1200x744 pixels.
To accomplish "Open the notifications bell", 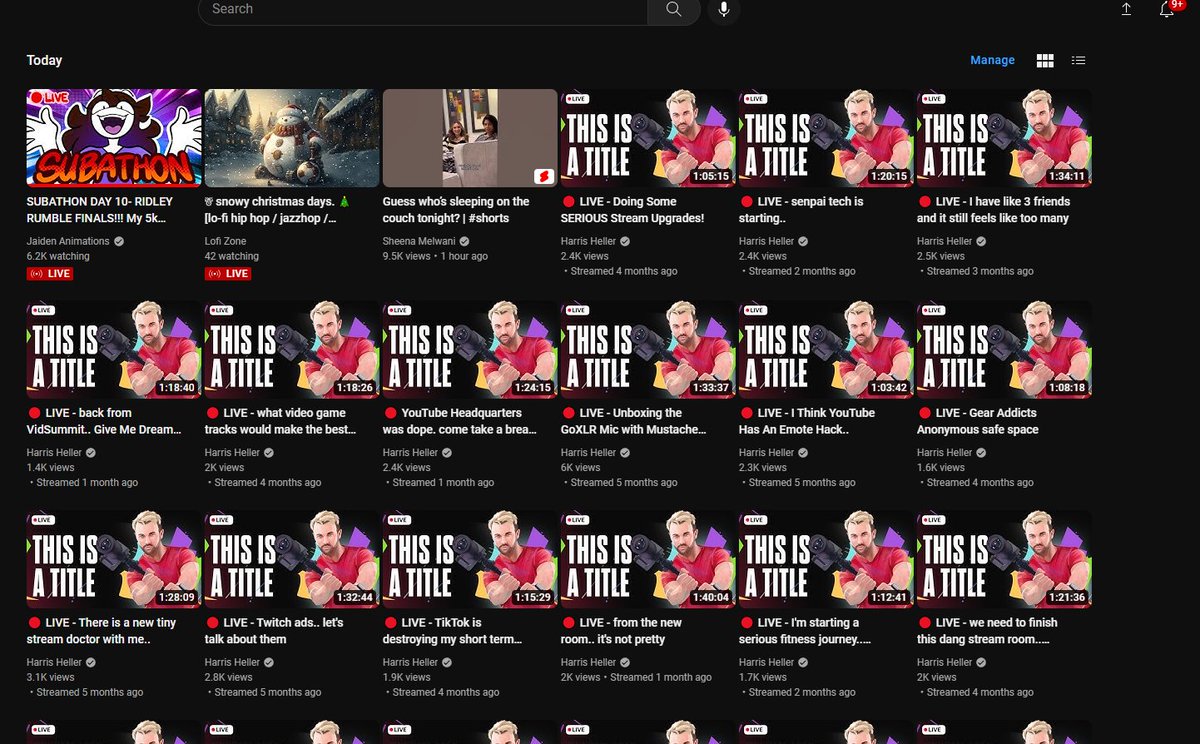I will click(x=1166, y=9).
